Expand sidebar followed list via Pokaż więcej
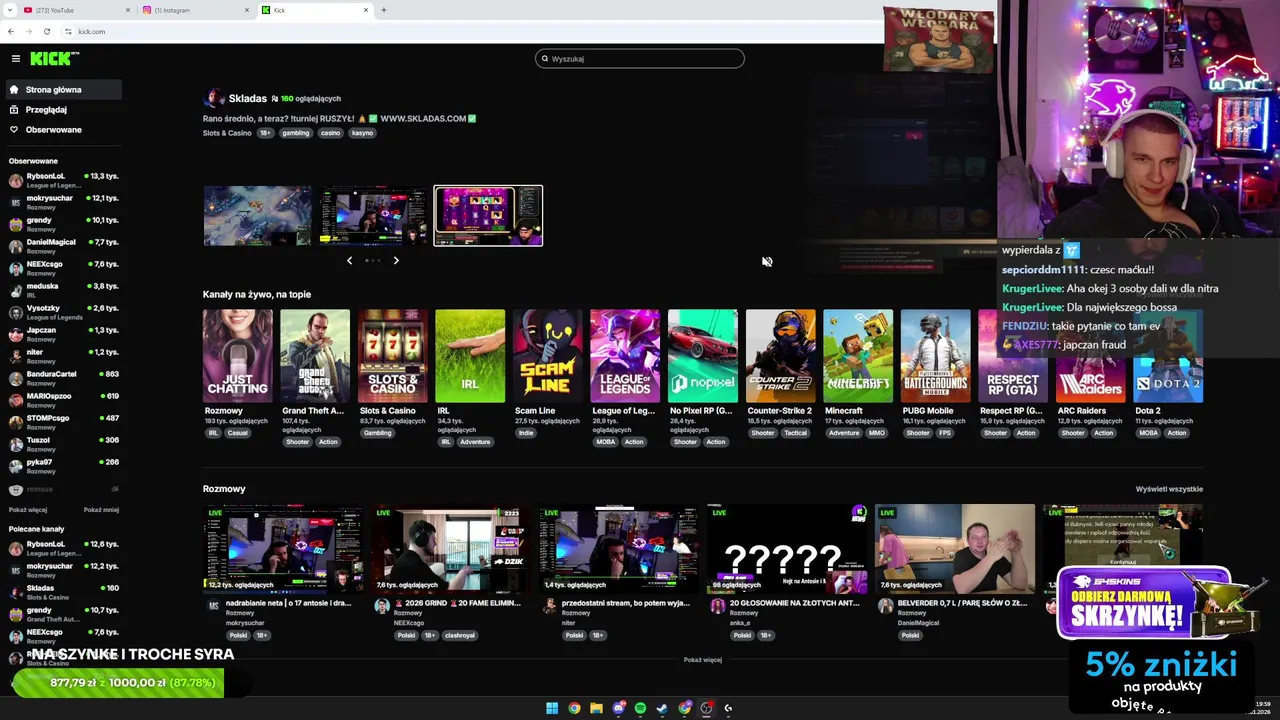The width and height of the screenshot is (1280, 720). click(x=28, y=509)
